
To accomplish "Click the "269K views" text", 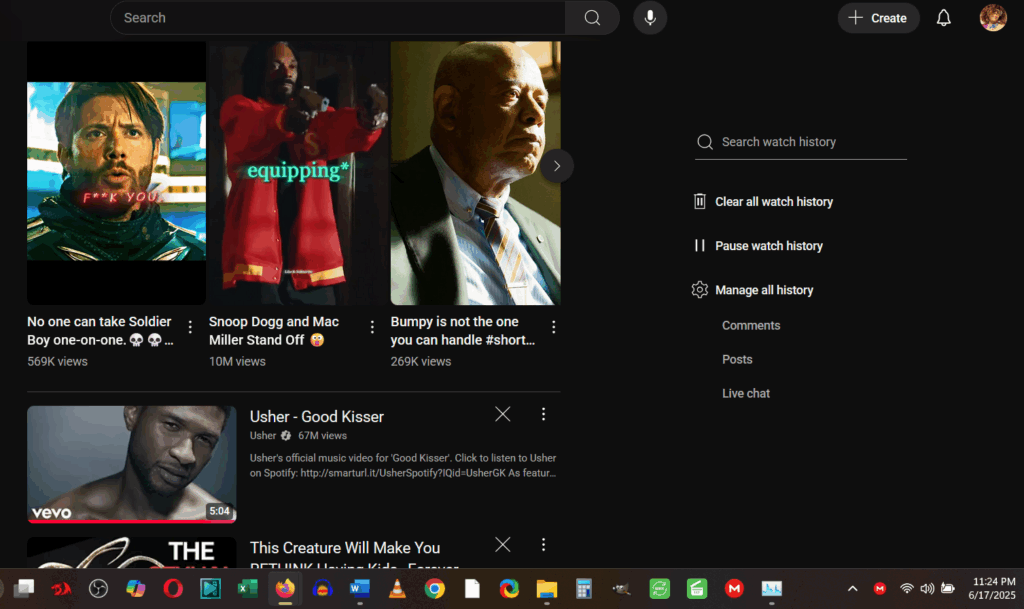I will 421,361.
